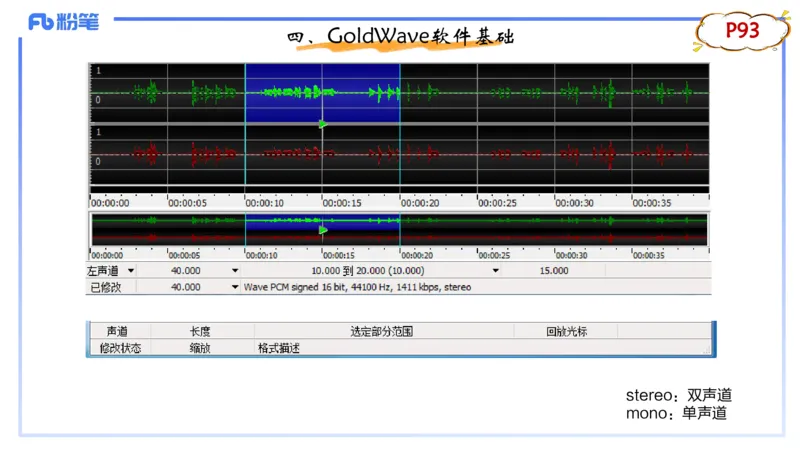800x450 pixels.
Task: Click the 00:00:00 label on main timeline
Action: pyautogui.click(x=110, y=203)
